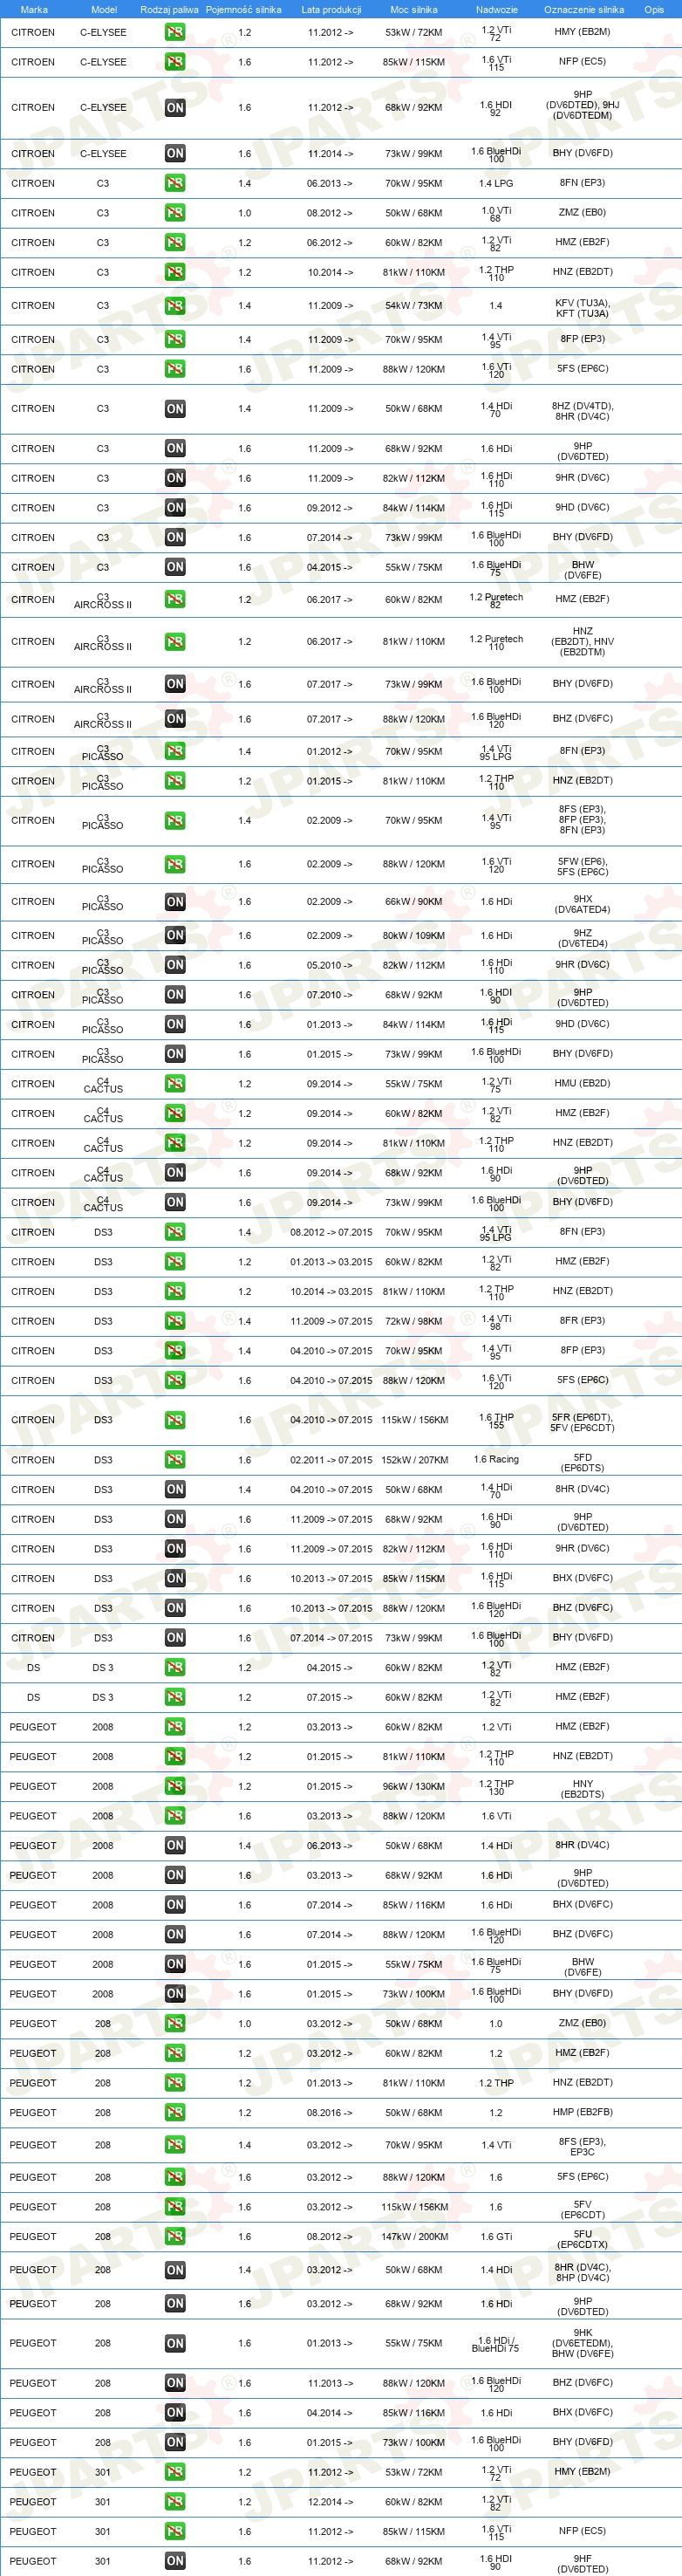682x2576 pixels.
Task: Select PB icon in DS 3 04.2015 row
Action: click(175, 1668)
